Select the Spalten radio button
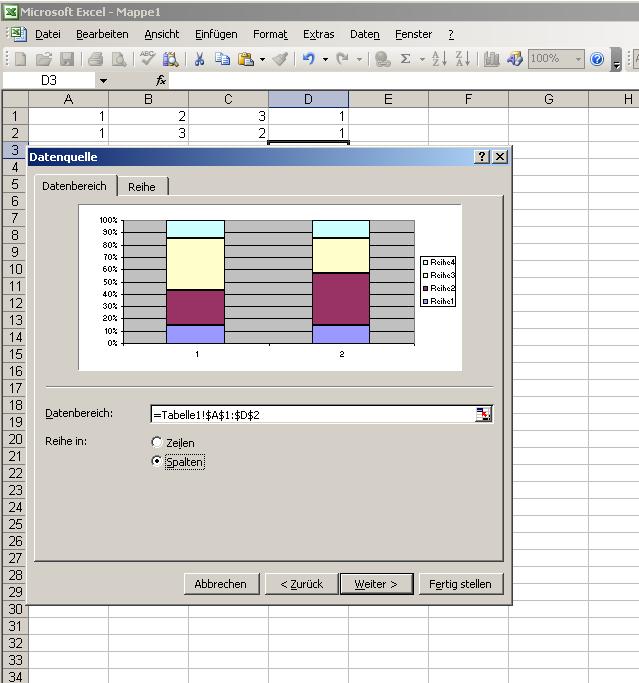The image size is (639, 683). (x=156, y=461)
